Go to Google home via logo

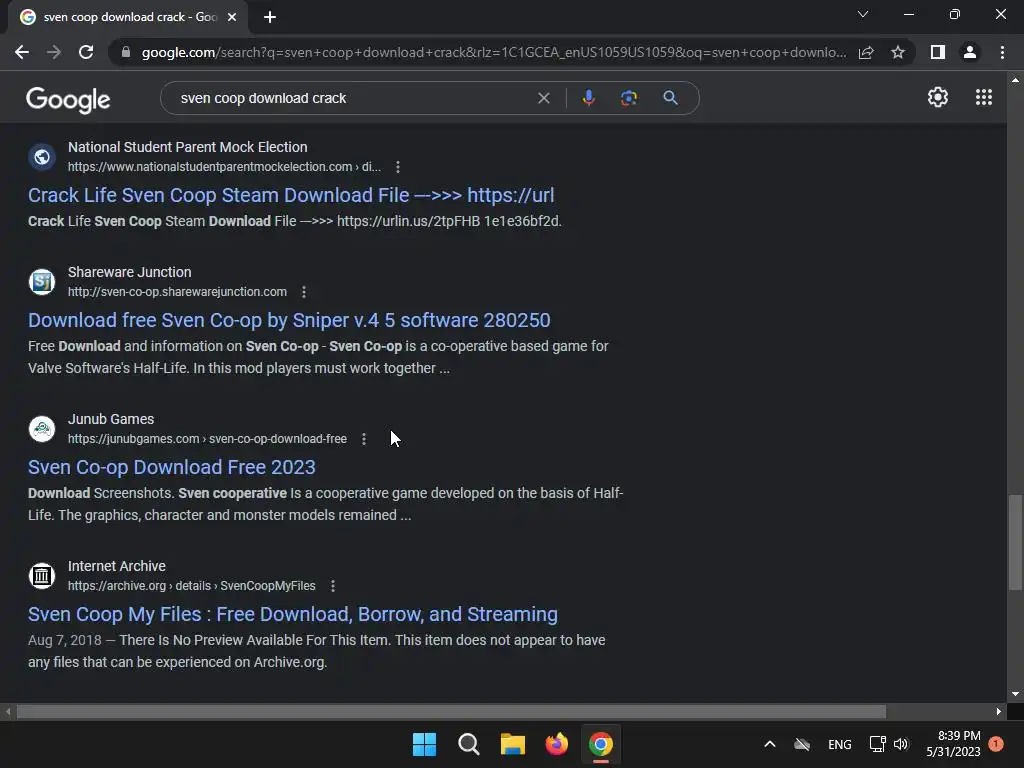[x=68, y=99]
